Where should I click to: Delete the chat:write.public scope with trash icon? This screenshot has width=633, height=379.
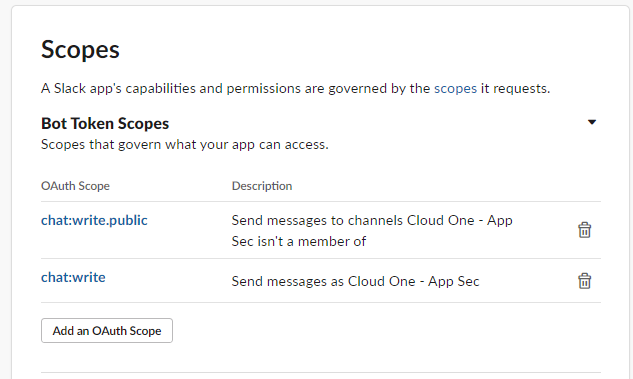pyautogui.click(x=585, y=230)
